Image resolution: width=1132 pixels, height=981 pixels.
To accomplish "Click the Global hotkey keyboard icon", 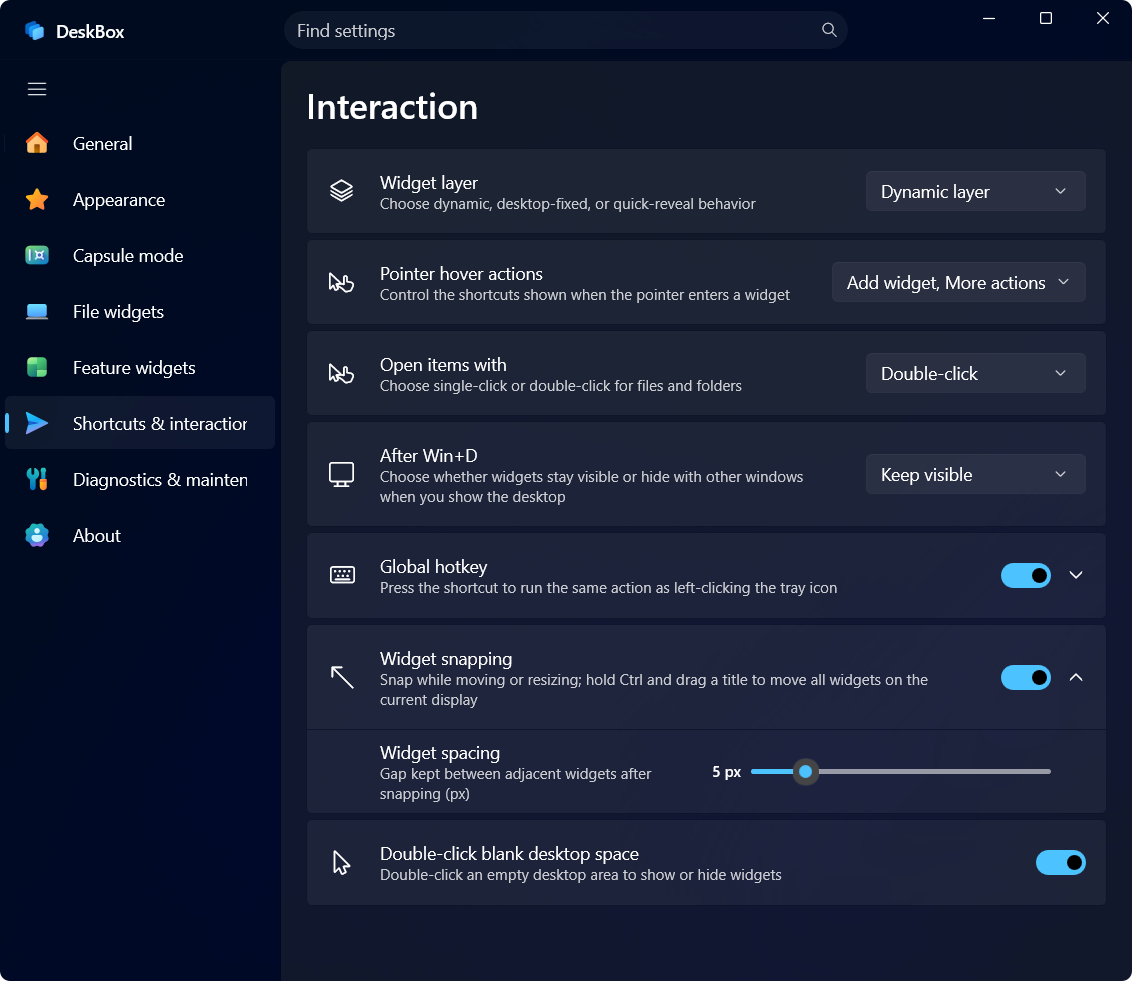I will point(342,575).
